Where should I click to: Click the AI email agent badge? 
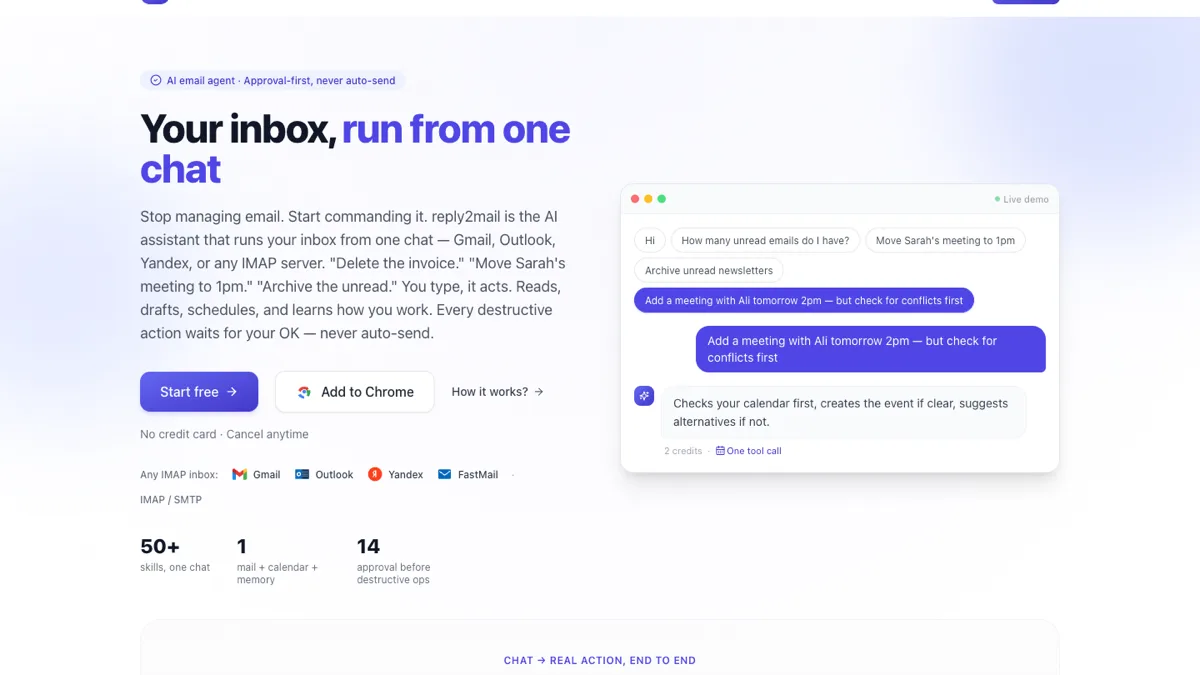273,80
